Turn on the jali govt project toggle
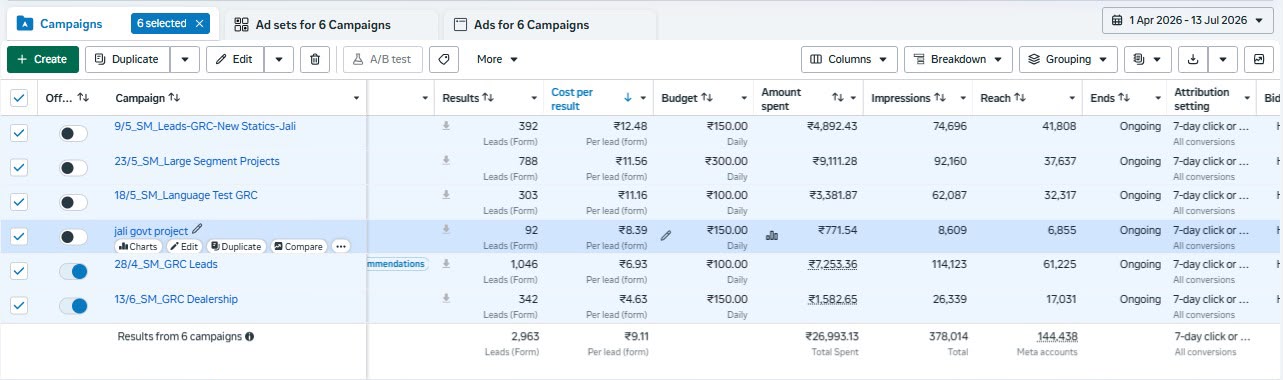The width and height of the screenshot is (1283, 380). point(73,237)
